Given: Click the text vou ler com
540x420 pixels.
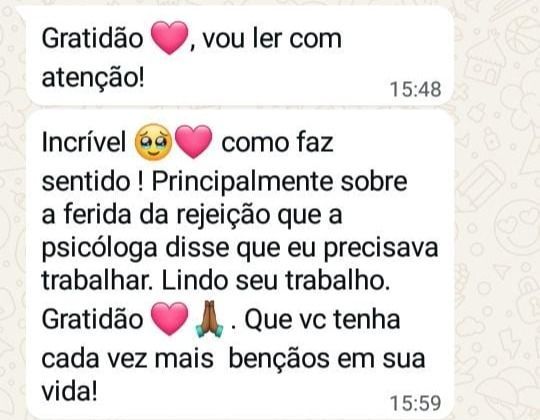Looking at the screenshot, I should pyautogui.click(x=272, y=39).
